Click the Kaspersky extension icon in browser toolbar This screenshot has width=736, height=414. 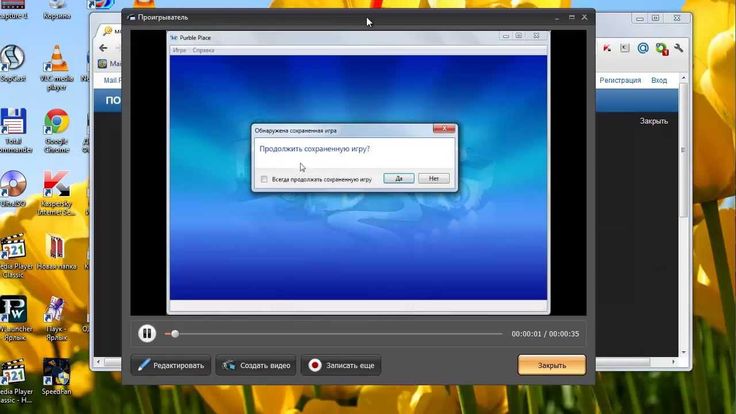(607, 48)
